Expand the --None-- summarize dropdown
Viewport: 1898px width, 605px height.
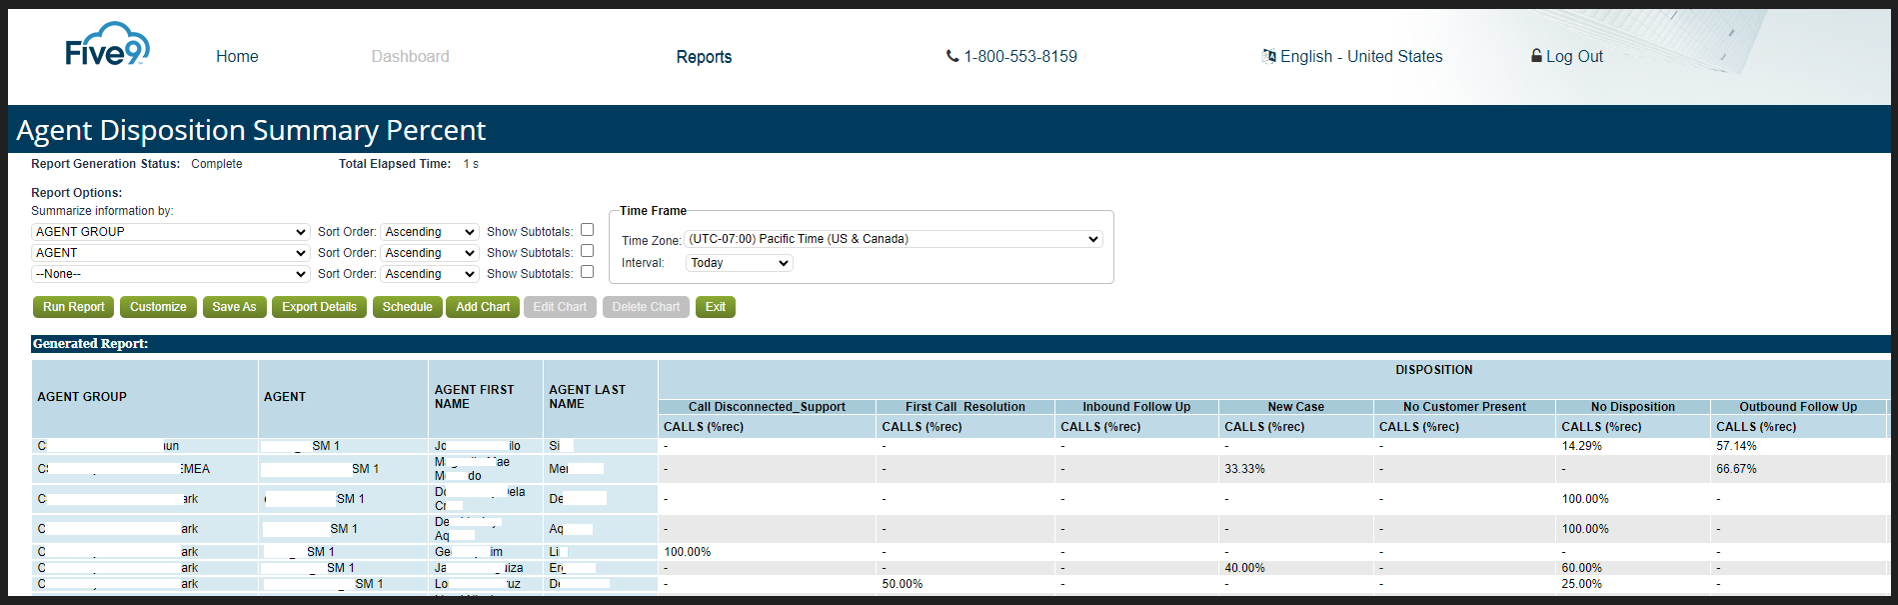pos(171,274)
